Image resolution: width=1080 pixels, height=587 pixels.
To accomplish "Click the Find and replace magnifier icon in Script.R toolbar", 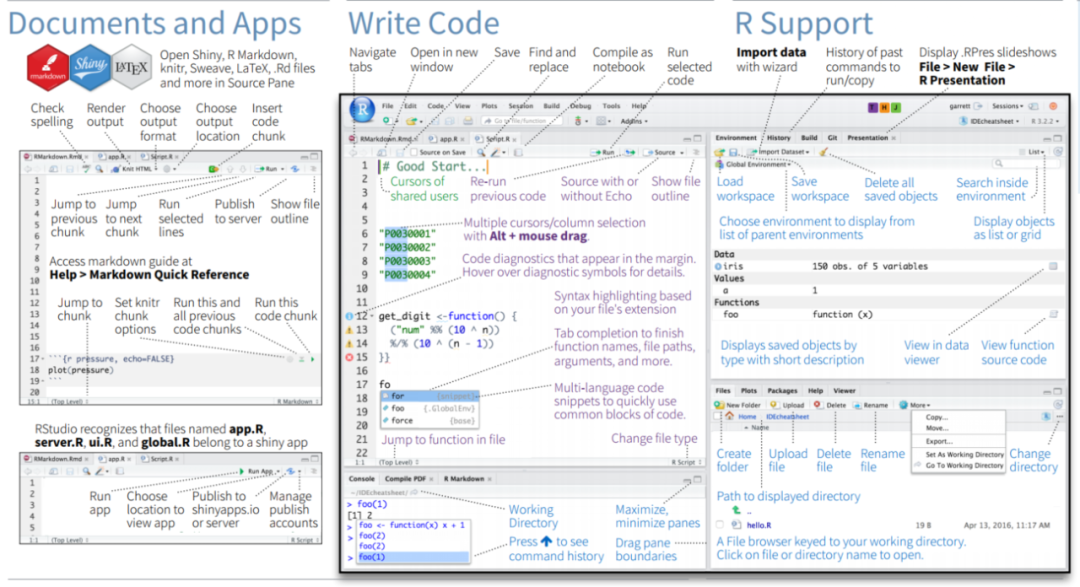I will pyautogui.click(x=481, y=152).
